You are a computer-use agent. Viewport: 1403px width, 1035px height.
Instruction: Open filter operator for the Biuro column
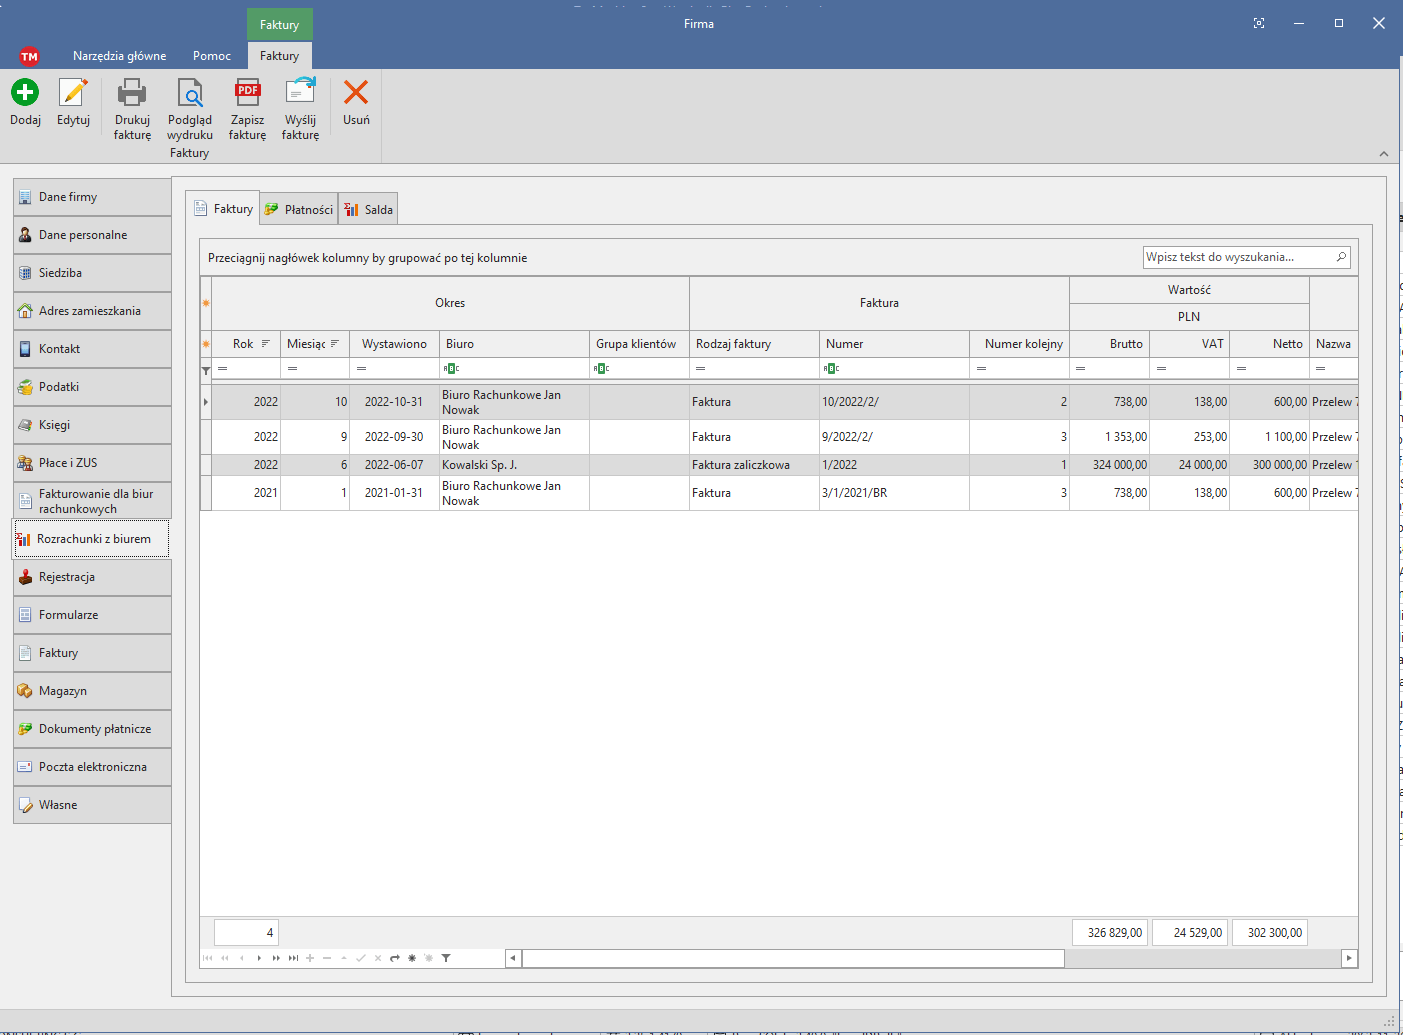pyautogui.click(x=451, y=369)
